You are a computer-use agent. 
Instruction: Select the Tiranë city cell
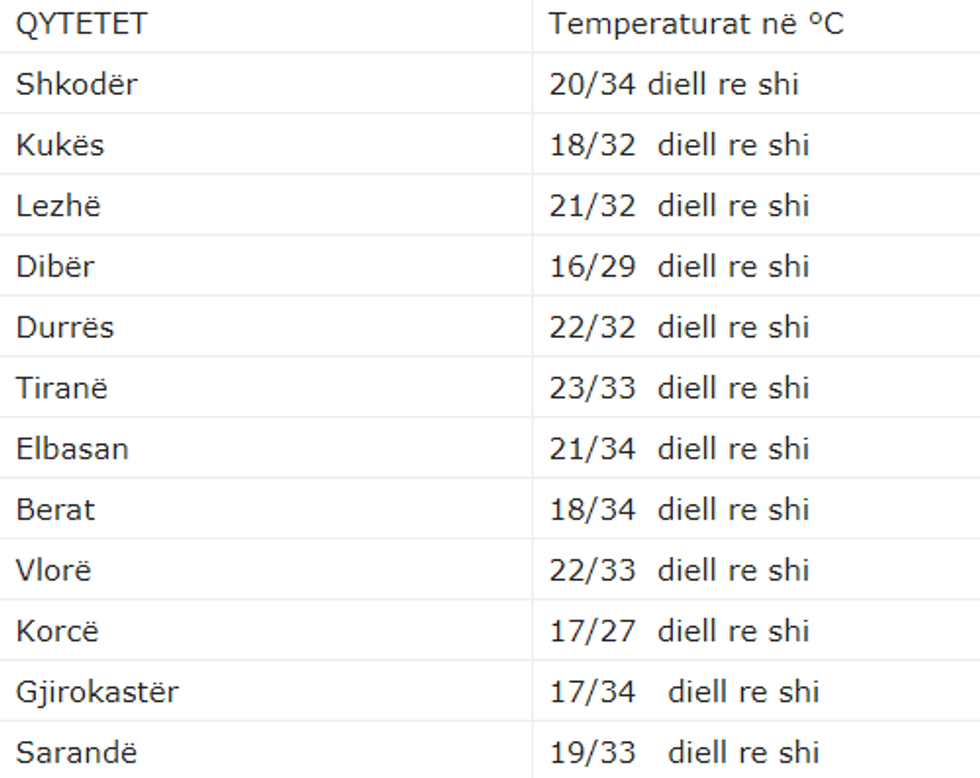[61, 388]
